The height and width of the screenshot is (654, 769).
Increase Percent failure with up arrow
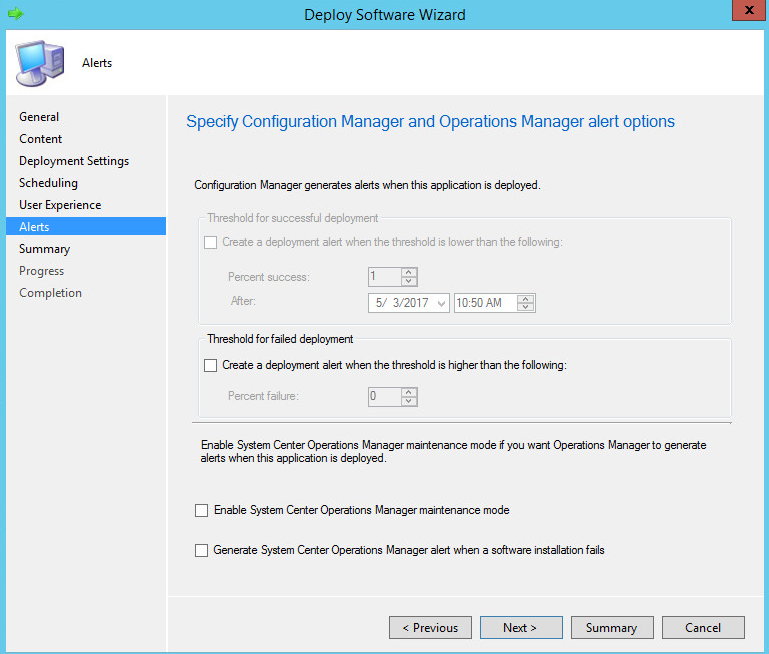click(x=409, y=392)
